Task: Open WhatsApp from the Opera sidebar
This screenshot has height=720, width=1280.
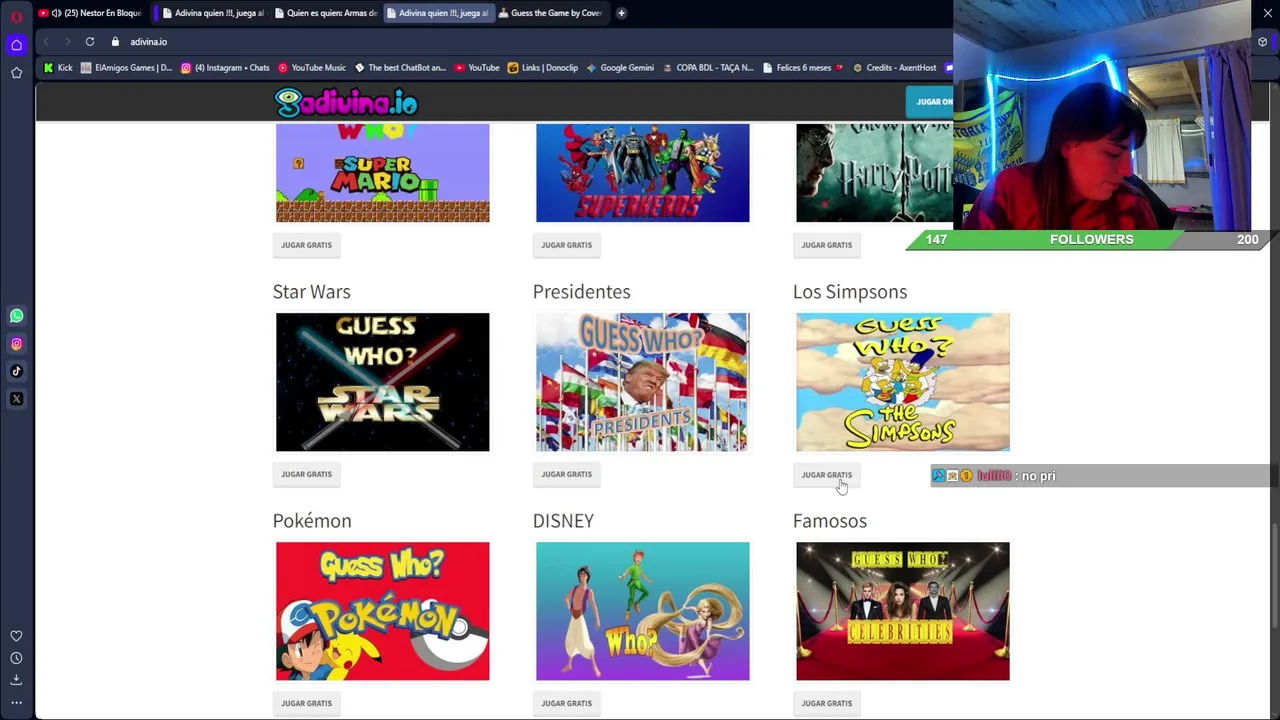Action: (16, 316)
